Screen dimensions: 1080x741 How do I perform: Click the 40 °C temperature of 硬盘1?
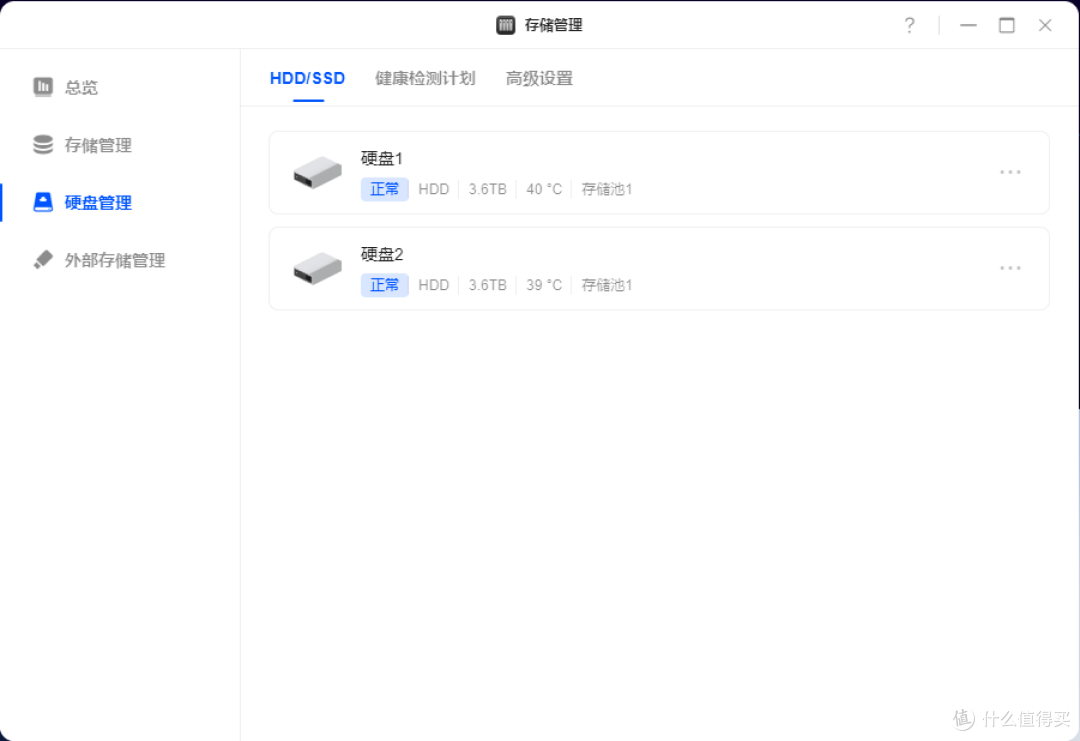pos(544,189)
